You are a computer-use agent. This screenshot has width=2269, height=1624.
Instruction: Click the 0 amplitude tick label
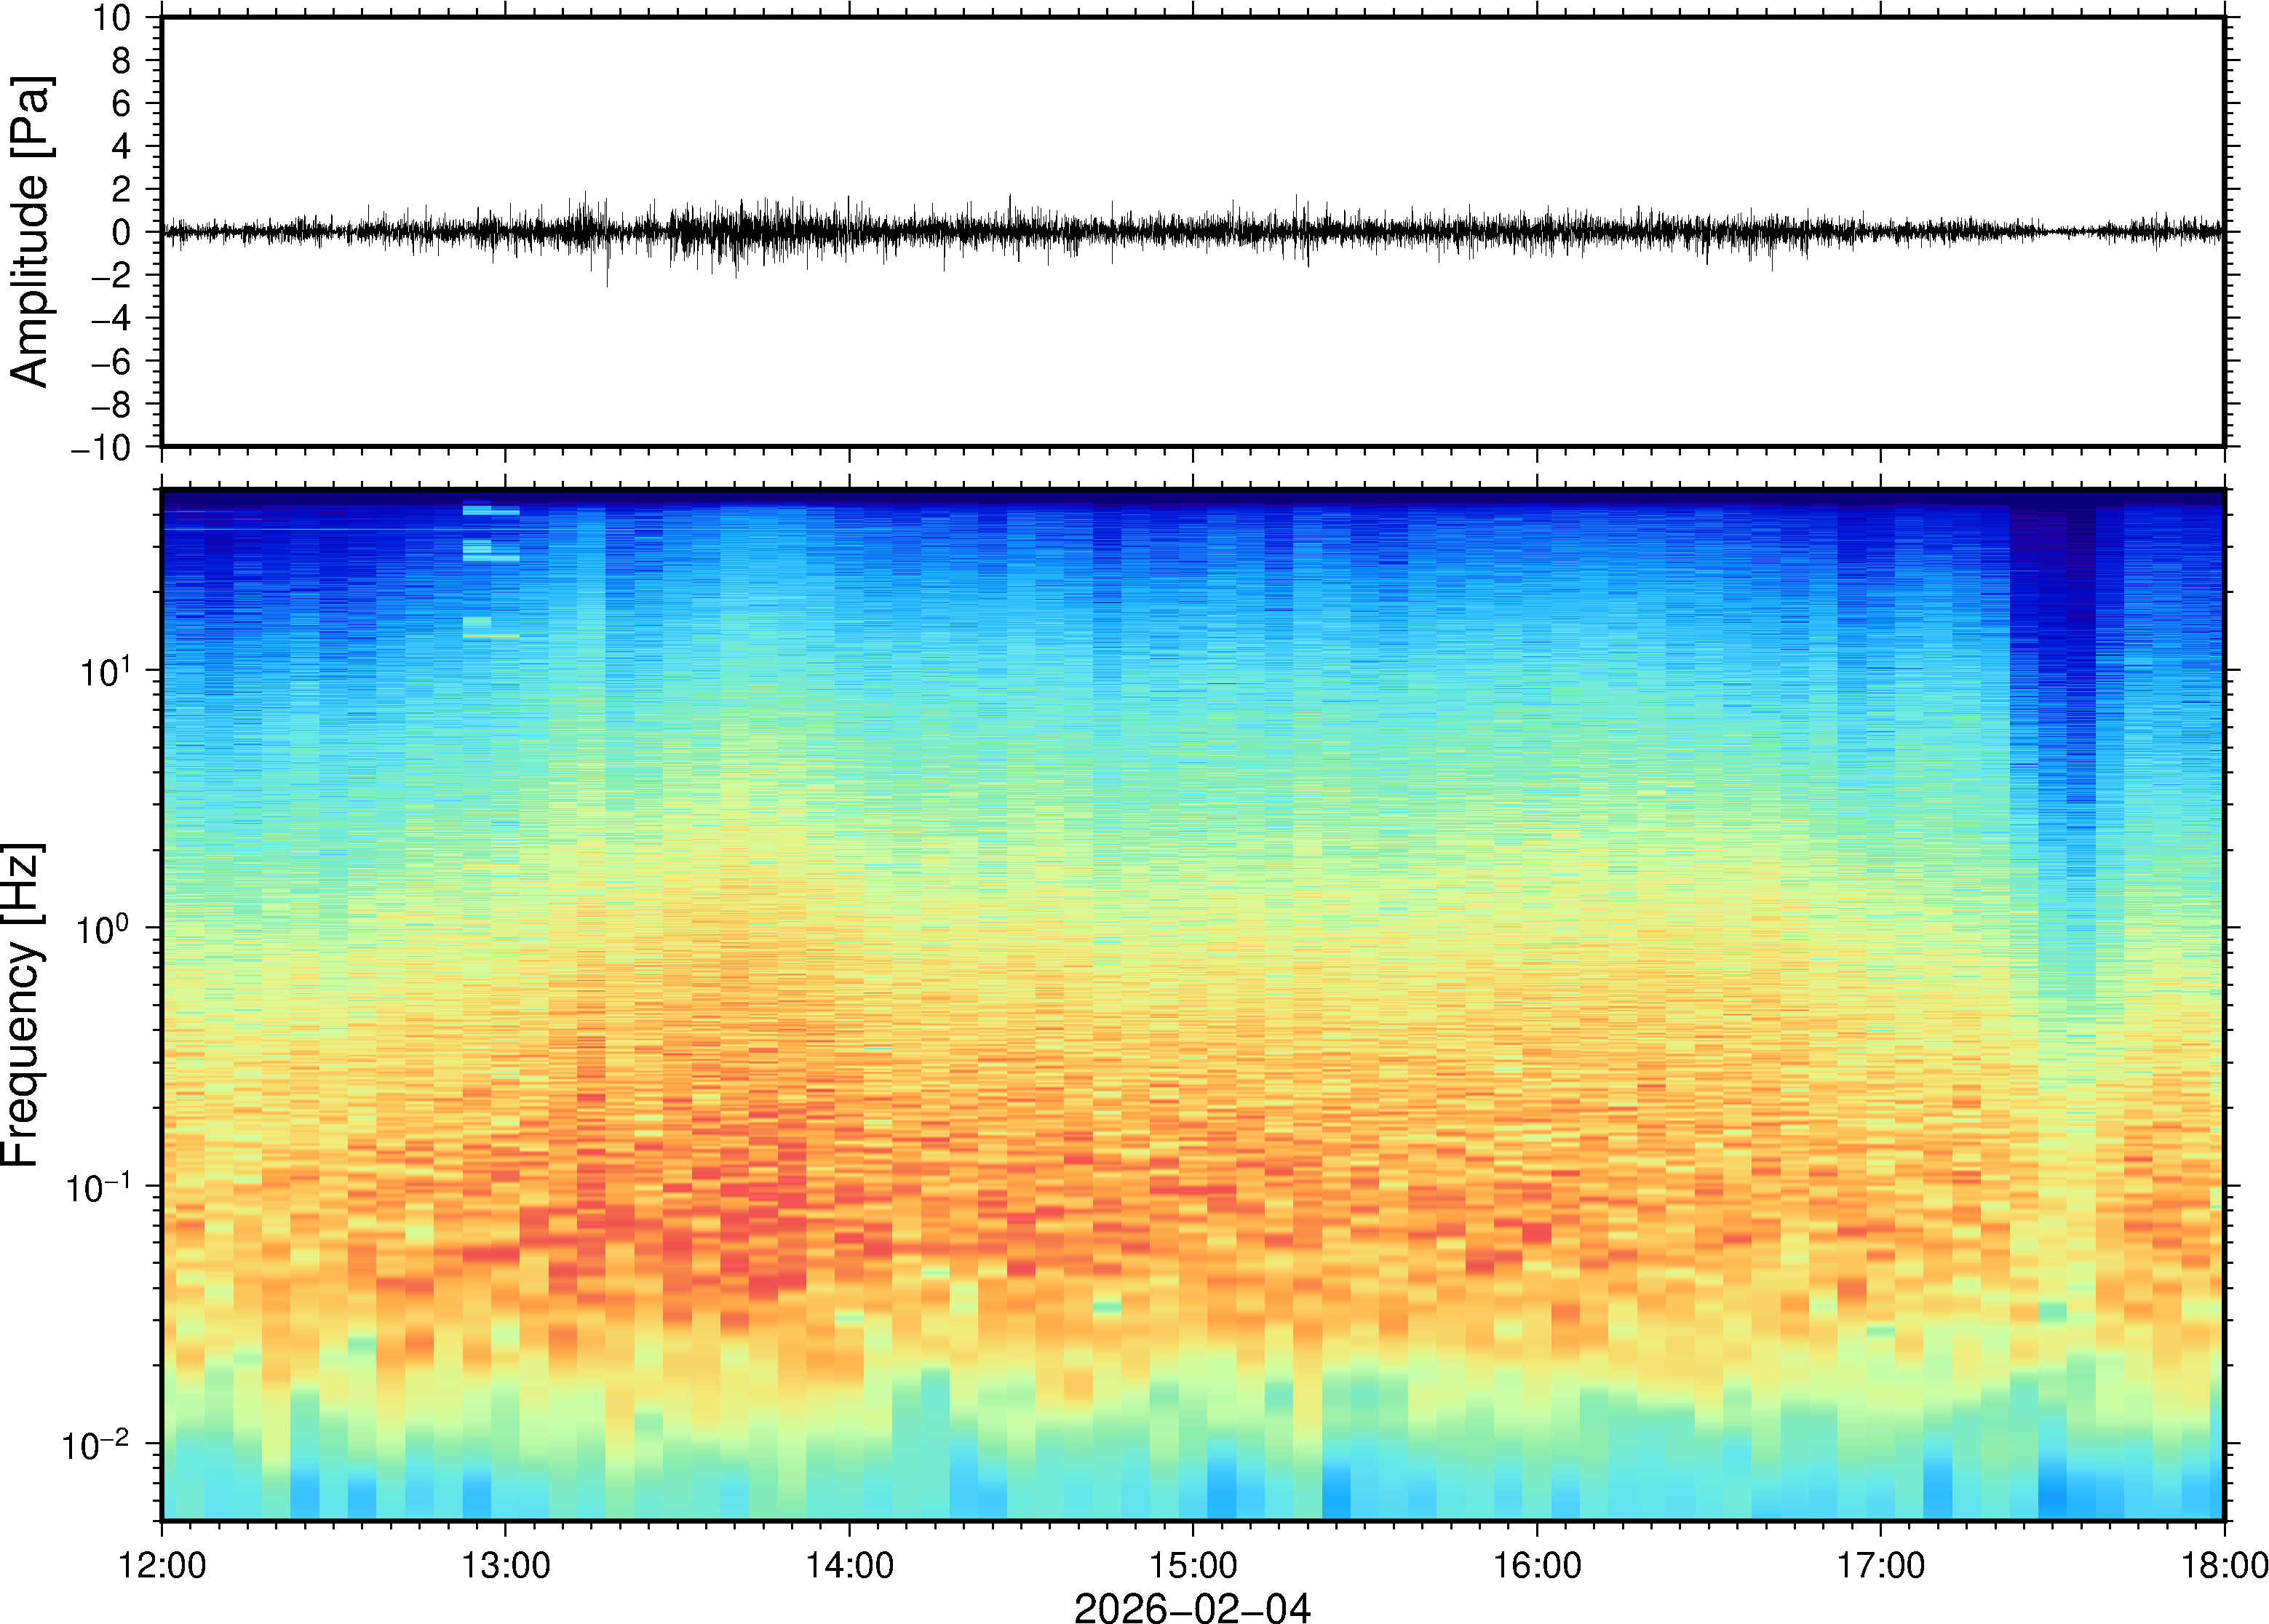(x=121, y=232)
